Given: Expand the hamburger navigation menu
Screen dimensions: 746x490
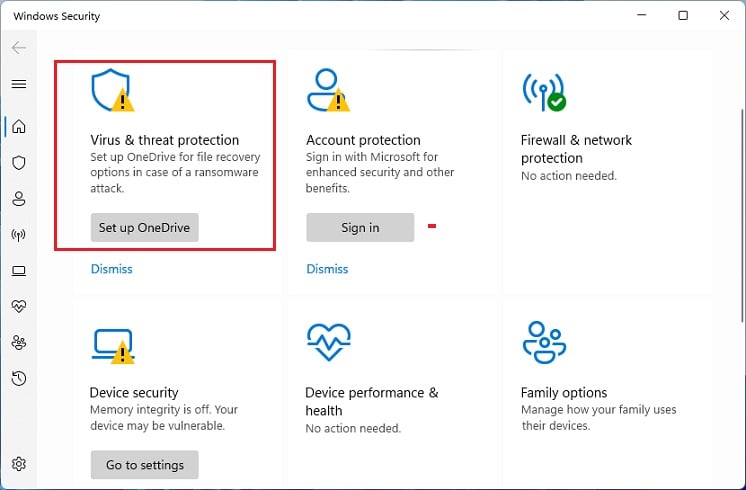Looking at the screenshot, I should (18, 84).
